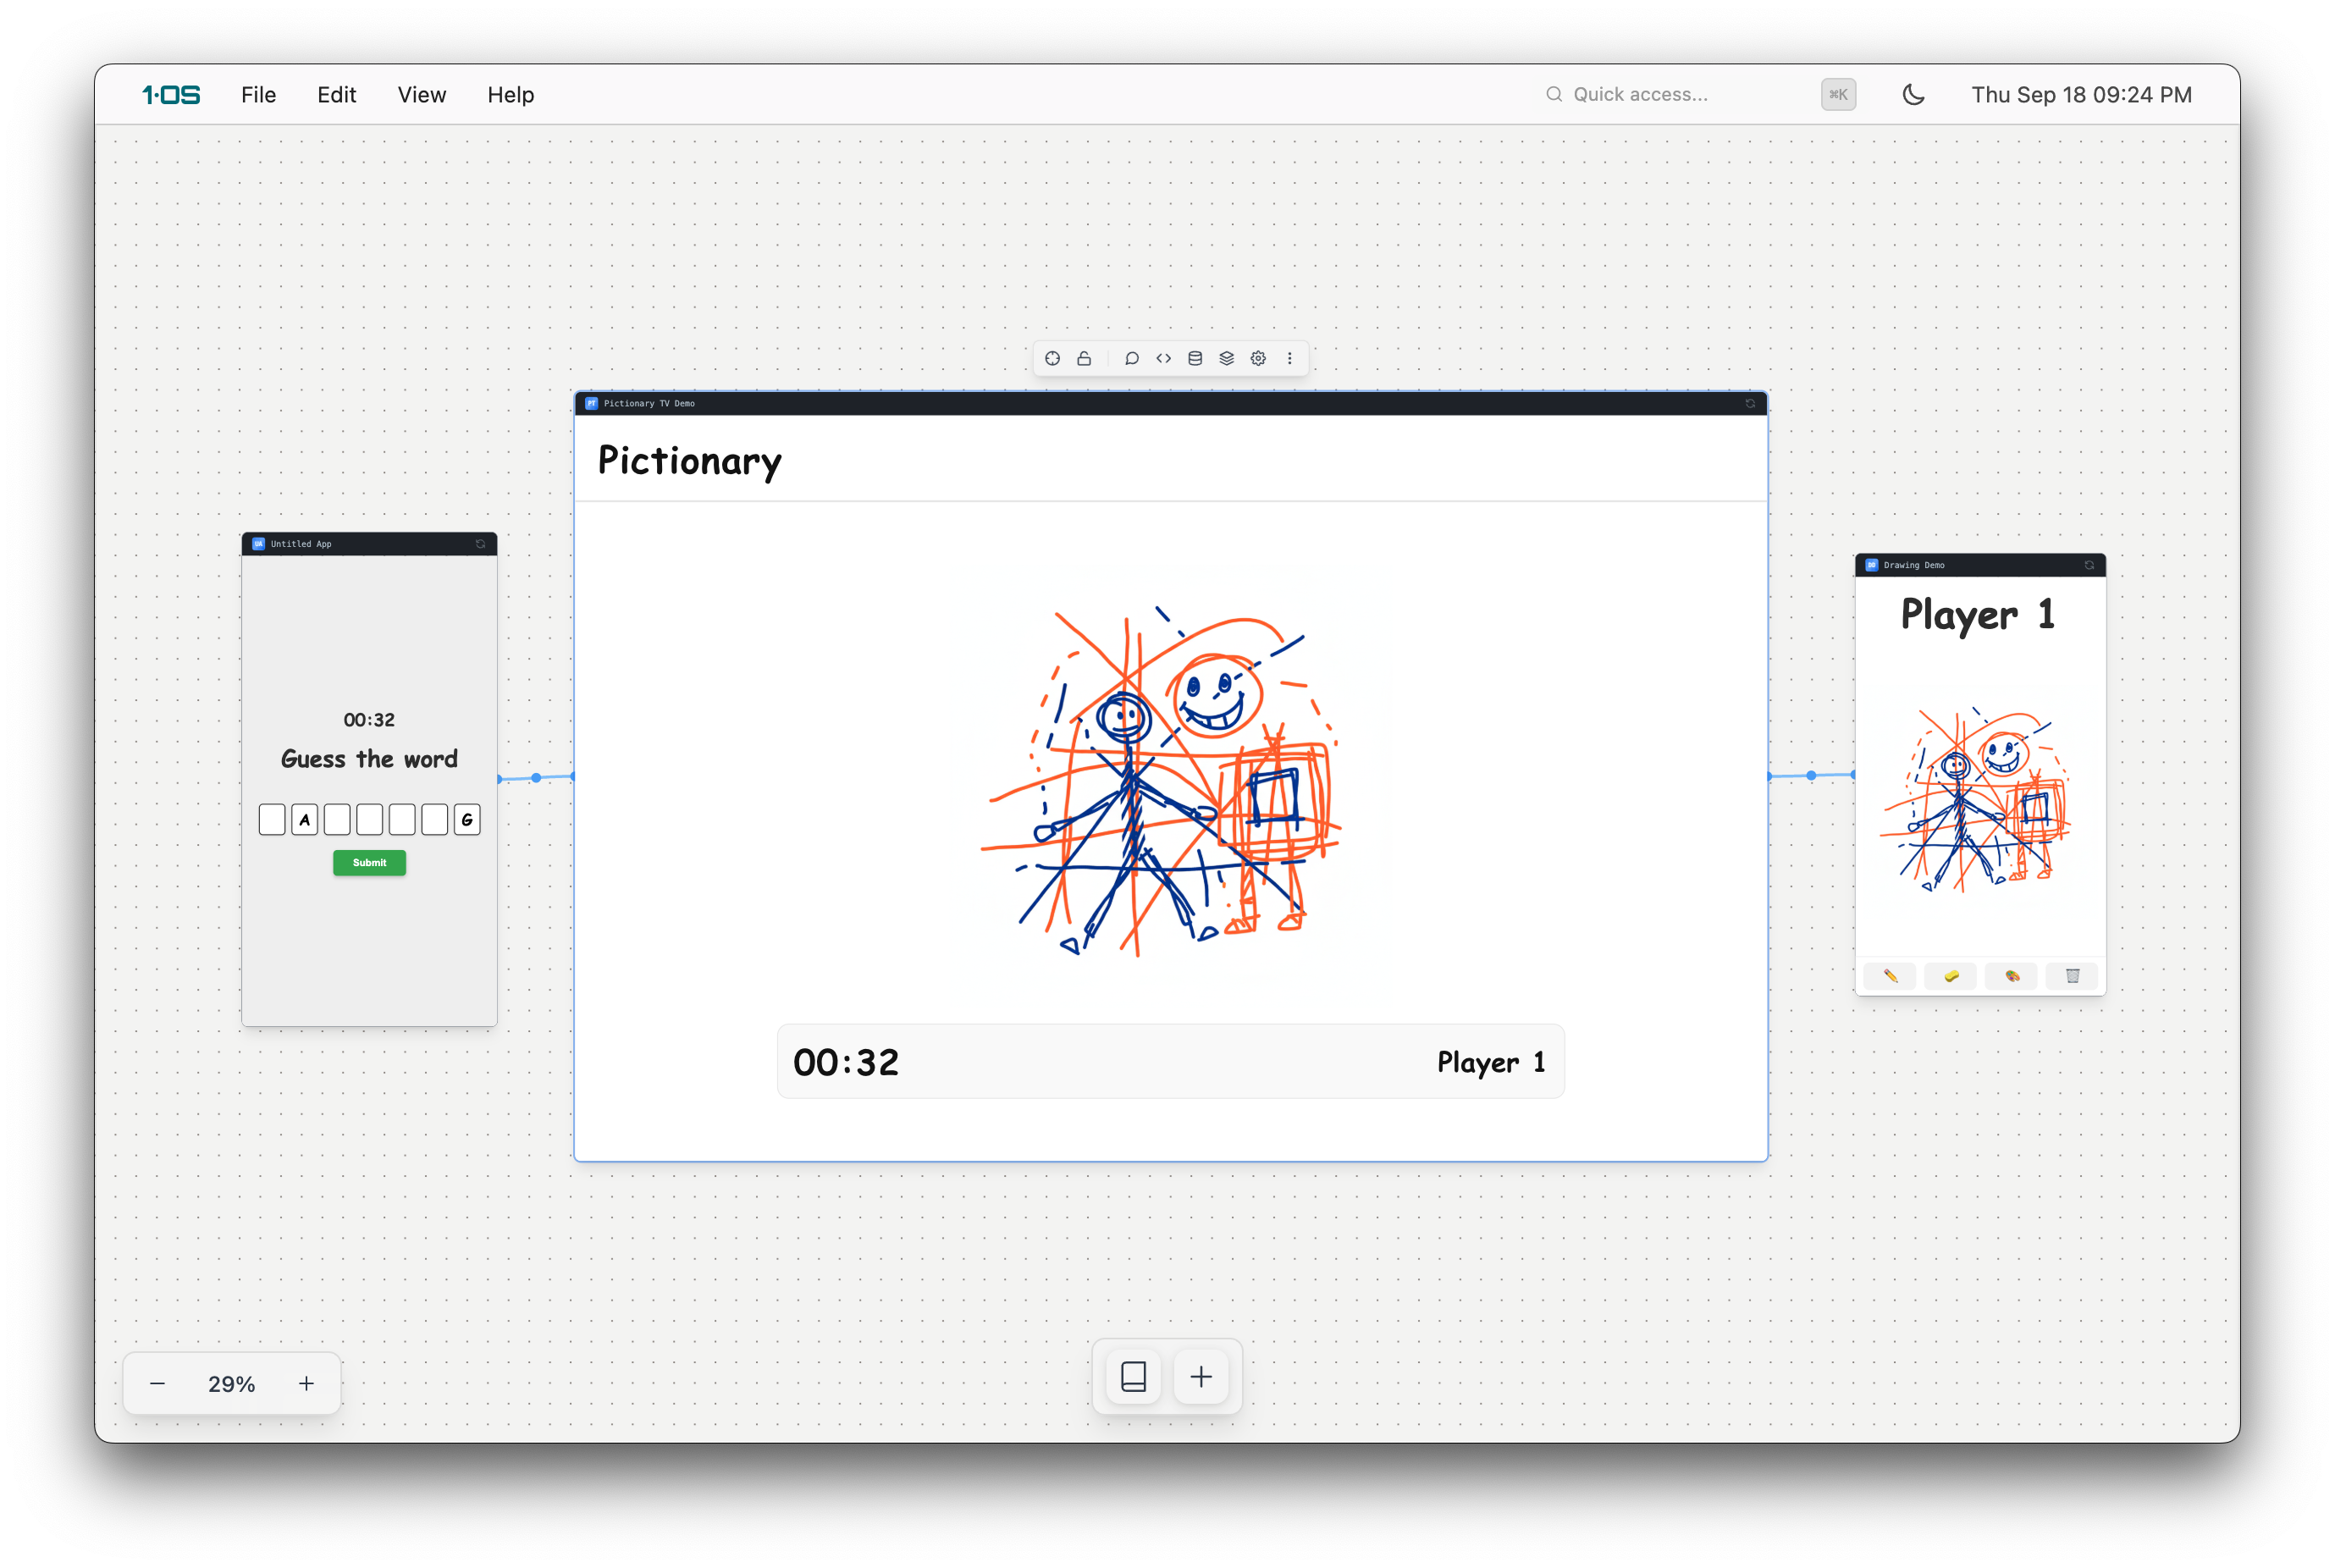Open the code view brackets icon

tap(1163, 358)
